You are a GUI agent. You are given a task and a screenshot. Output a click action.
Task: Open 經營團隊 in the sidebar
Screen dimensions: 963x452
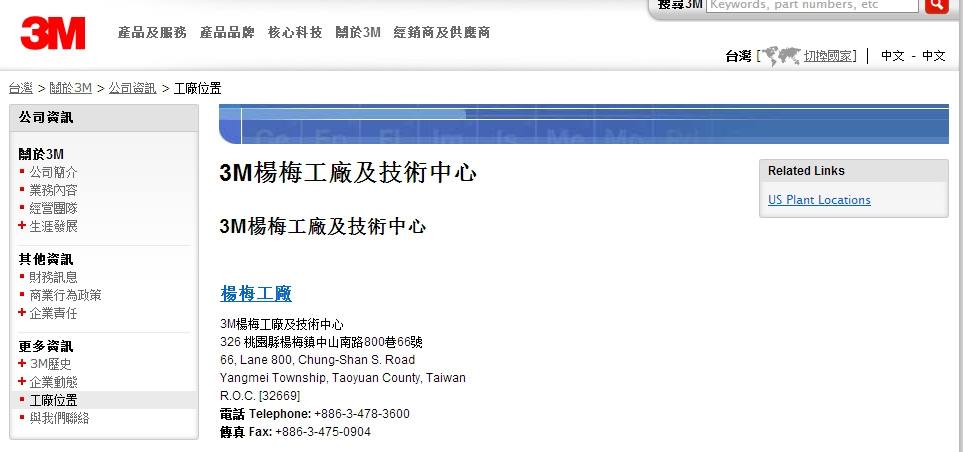(53, 208)
